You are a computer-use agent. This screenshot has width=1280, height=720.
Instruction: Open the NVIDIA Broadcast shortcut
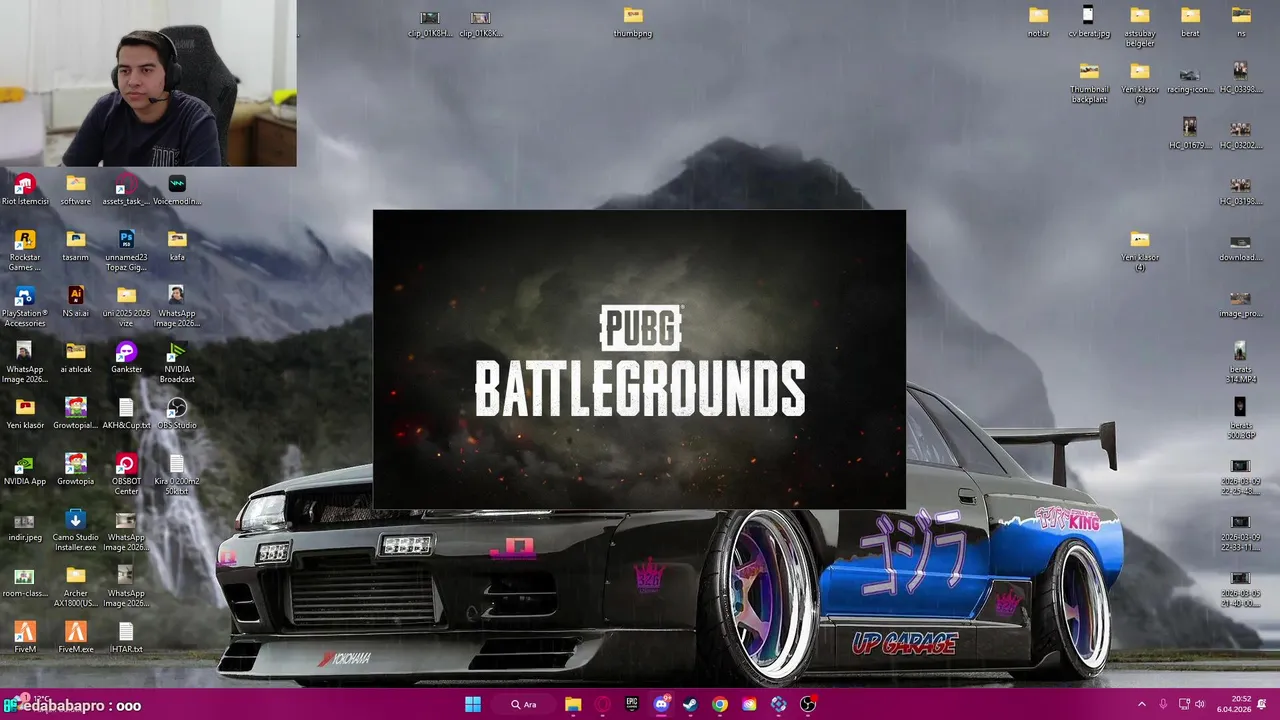click(x=177, y=362)
